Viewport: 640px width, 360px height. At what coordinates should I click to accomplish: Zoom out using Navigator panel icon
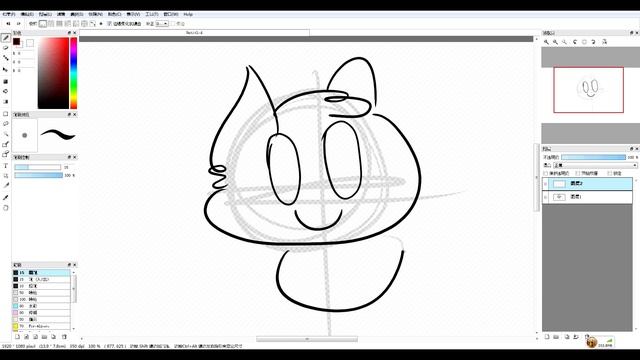coord(556,42)
